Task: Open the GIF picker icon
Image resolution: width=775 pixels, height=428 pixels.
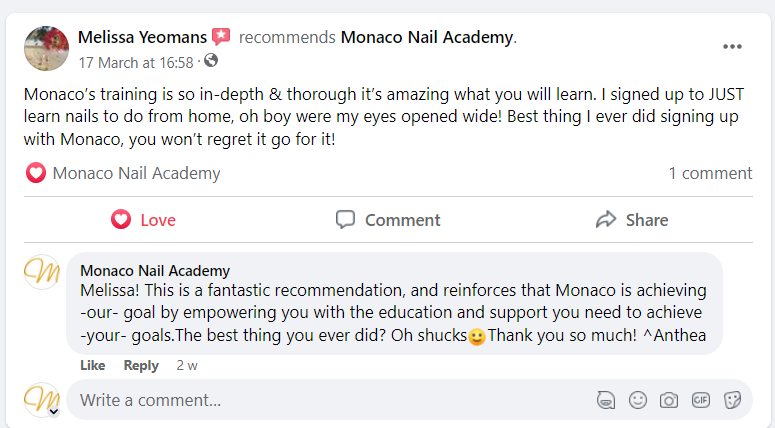Action: click(x=701, y=400)
